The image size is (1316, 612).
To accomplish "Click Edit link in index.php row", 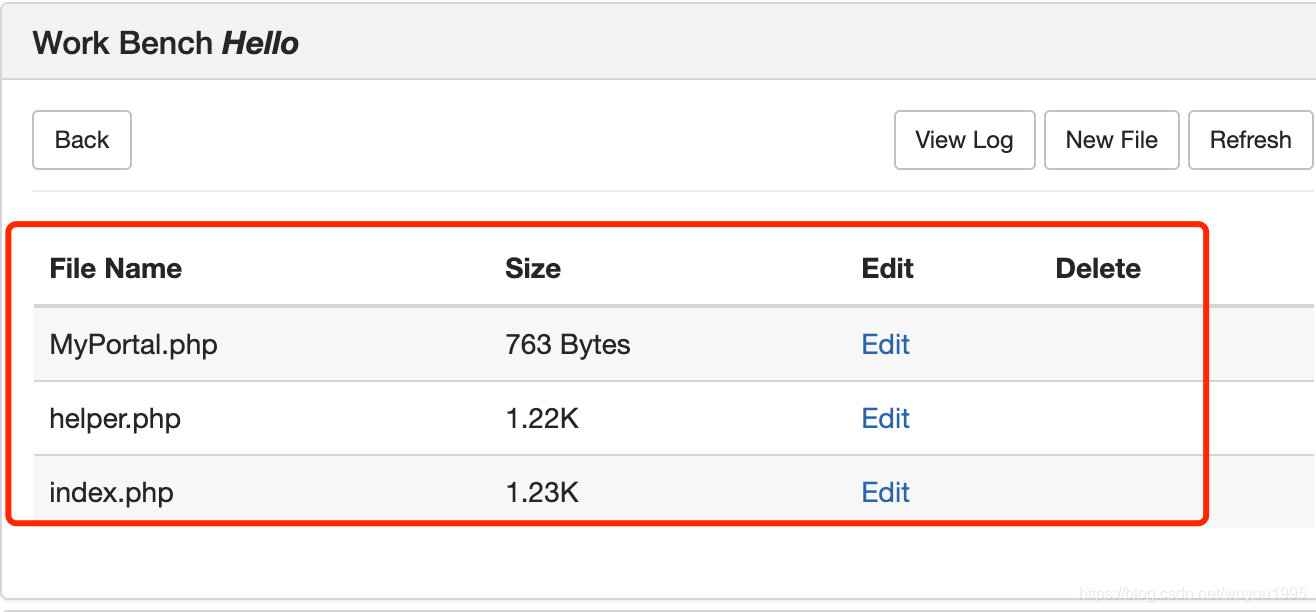I will (885, 492).
